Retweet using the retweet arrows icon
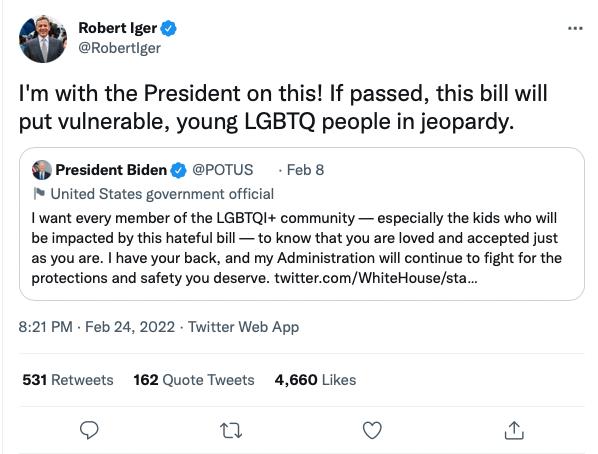Screen dimensions: 598x454 (231, 430)
